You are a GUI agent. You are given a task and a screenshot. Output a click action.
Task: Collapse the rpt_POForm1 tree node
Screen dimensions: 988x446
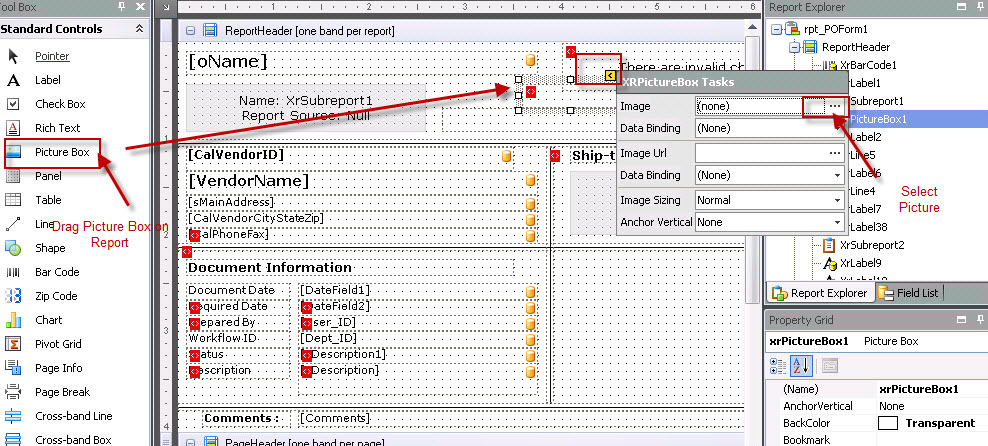(x=776, y=28)
